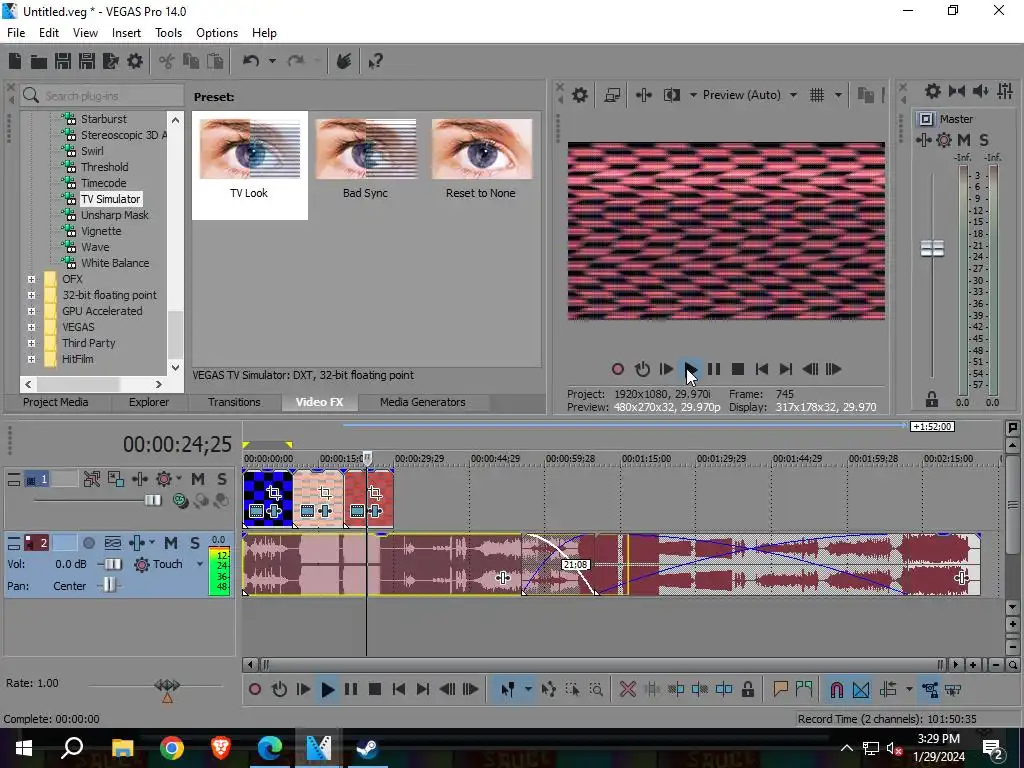Click the Undo arrow icon
Screen dimensions: 1024x768
[251, 61]
